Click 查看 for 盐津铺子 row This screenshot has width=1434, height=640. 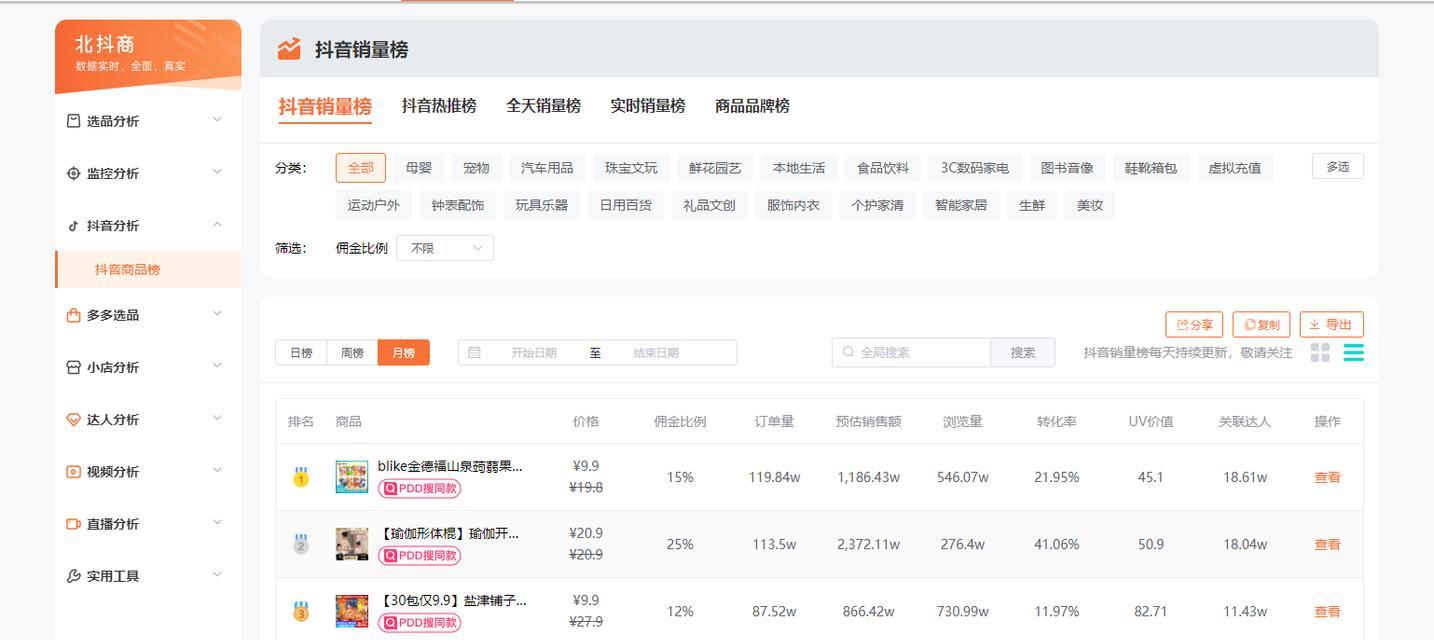[1327, 612]
